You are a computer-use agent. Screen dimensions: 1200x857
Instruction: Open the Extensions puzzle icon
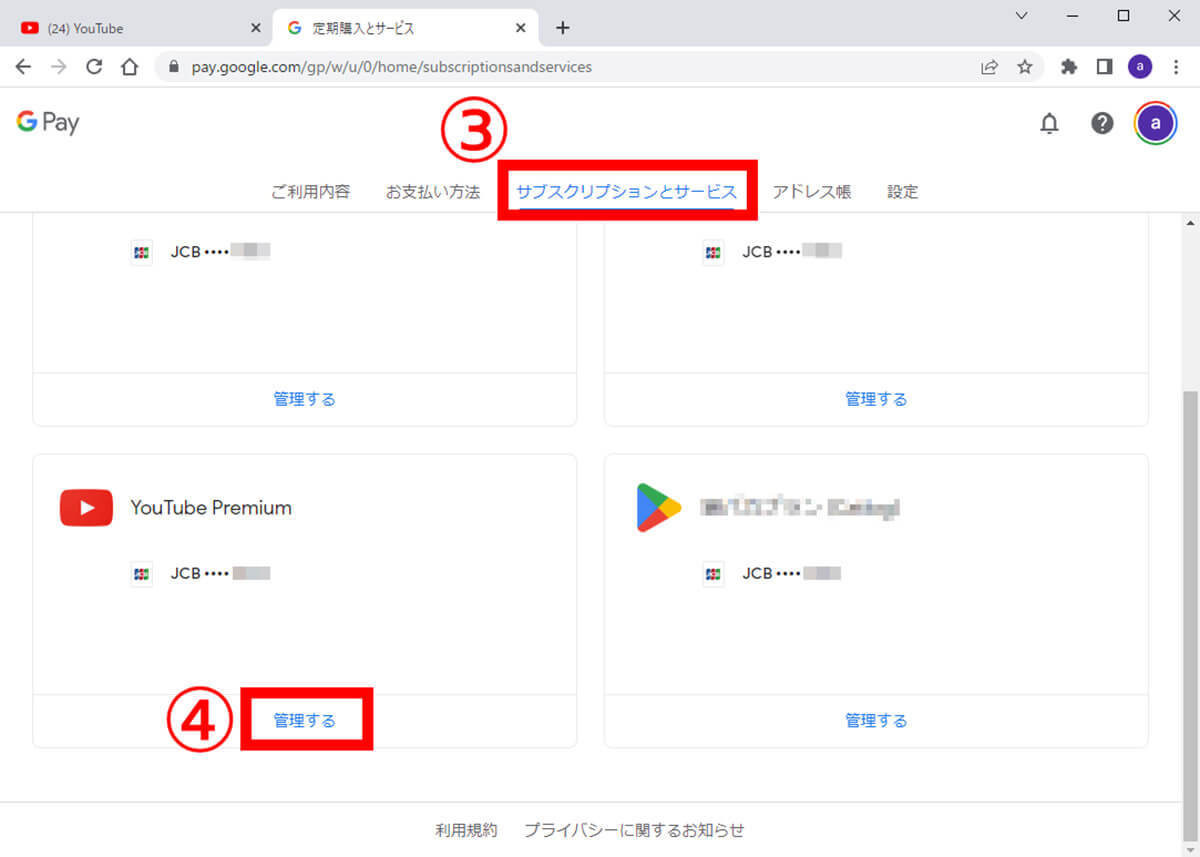(x=1069, y=67)
